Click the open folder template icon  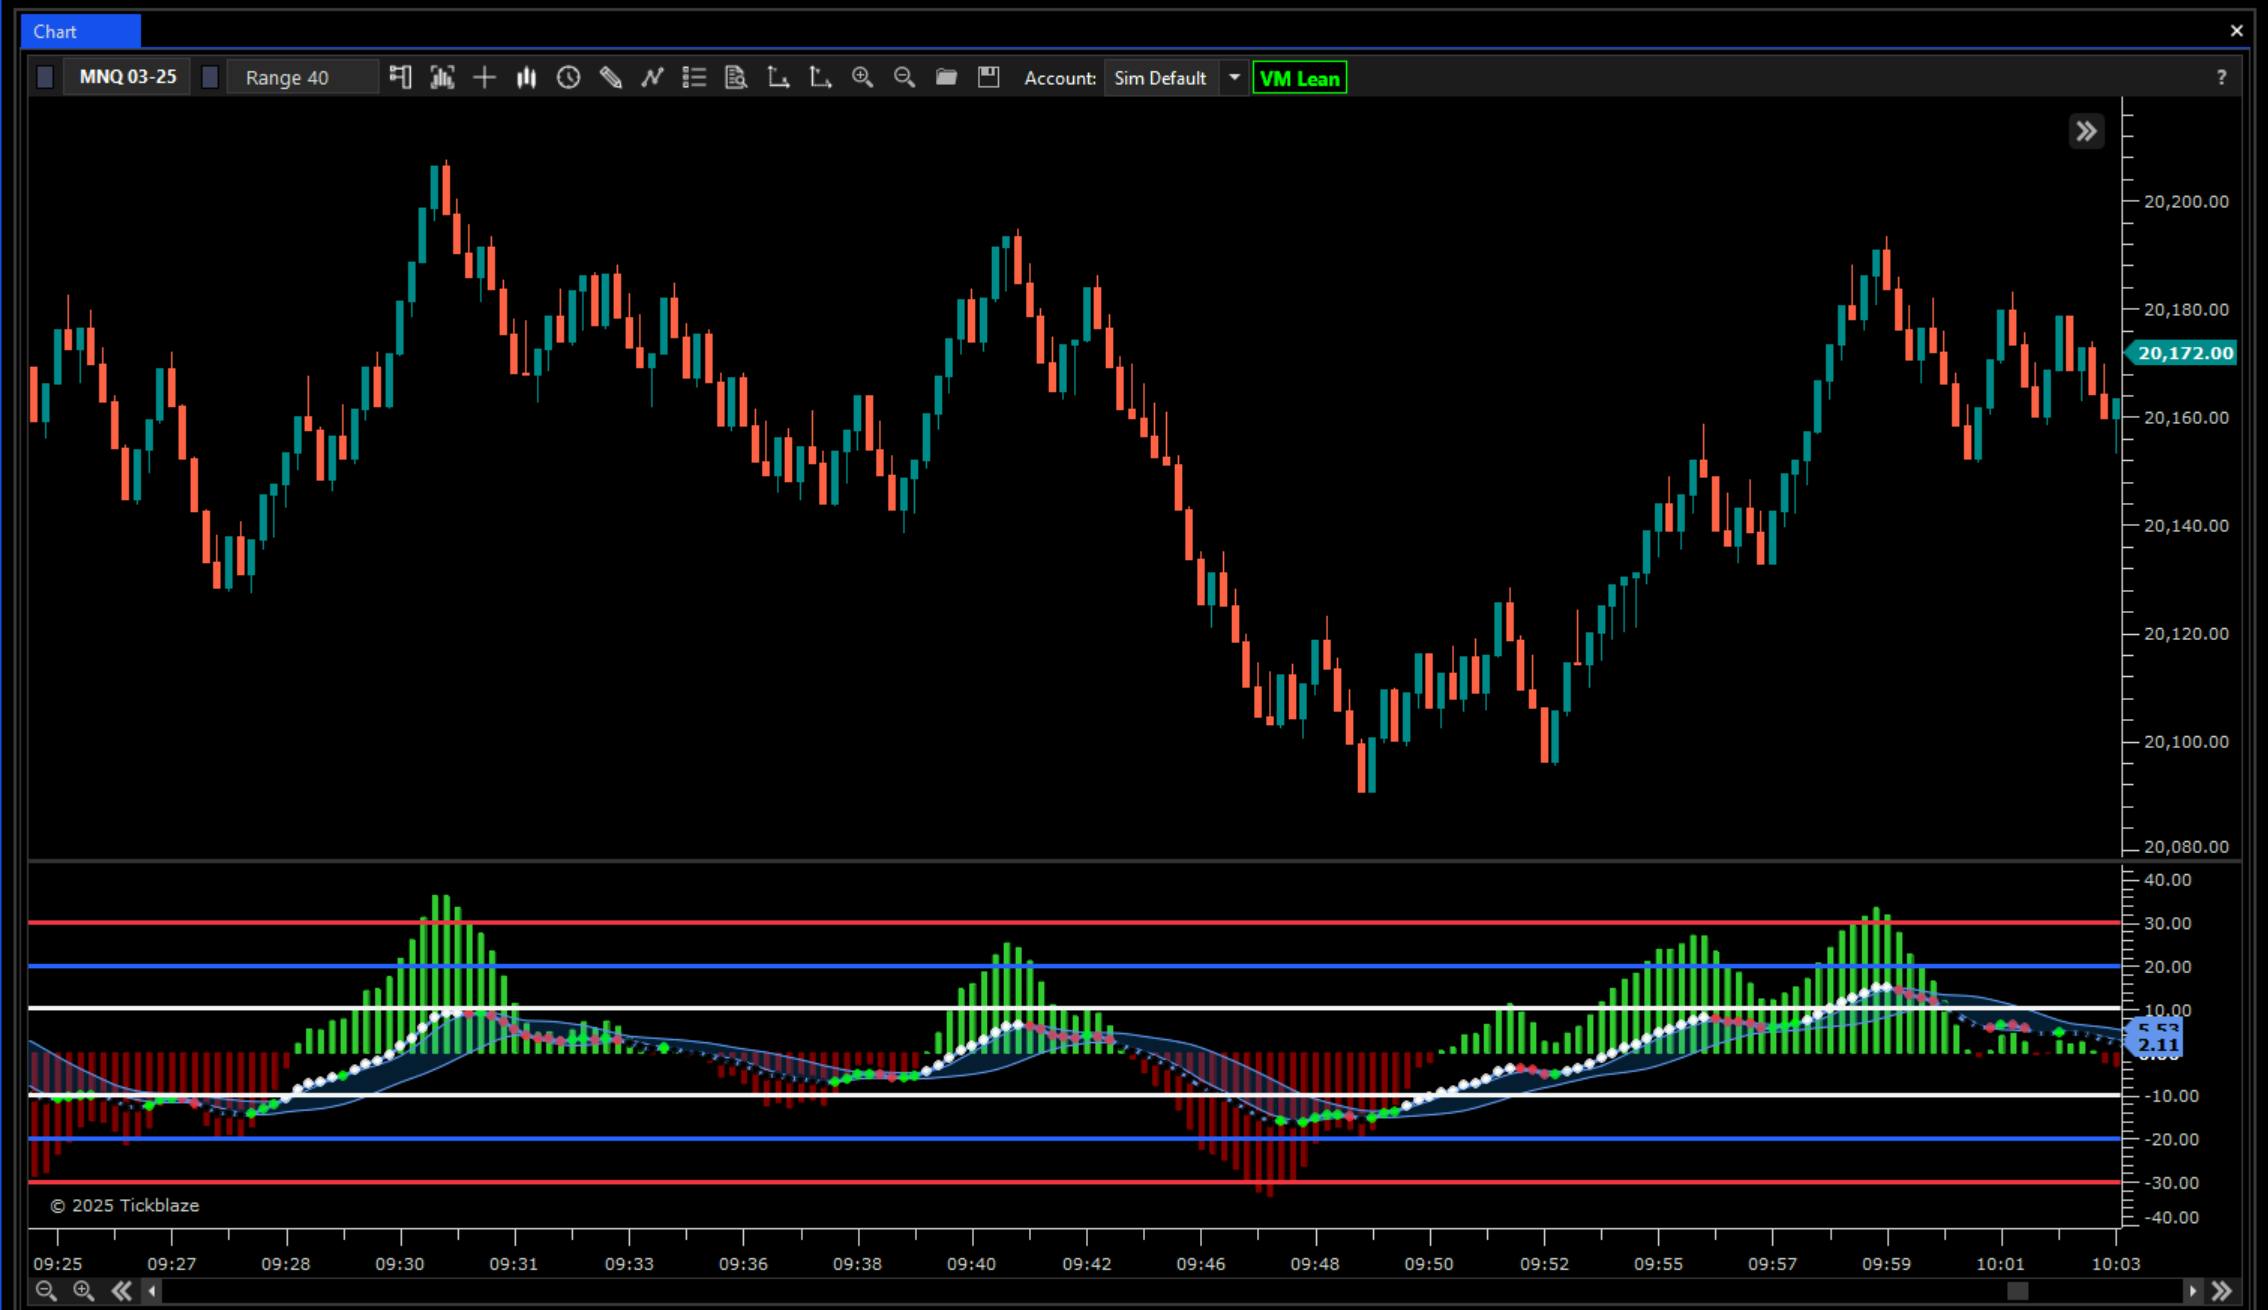[946, 78]
